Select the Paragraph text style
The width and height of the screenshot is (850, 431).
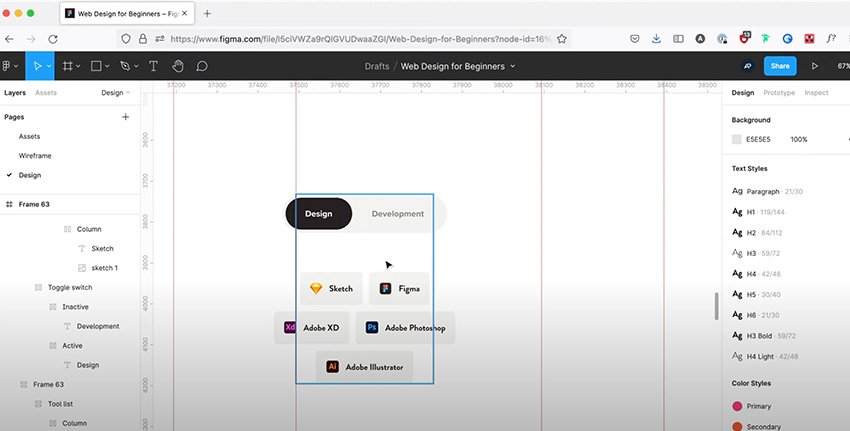767,191
